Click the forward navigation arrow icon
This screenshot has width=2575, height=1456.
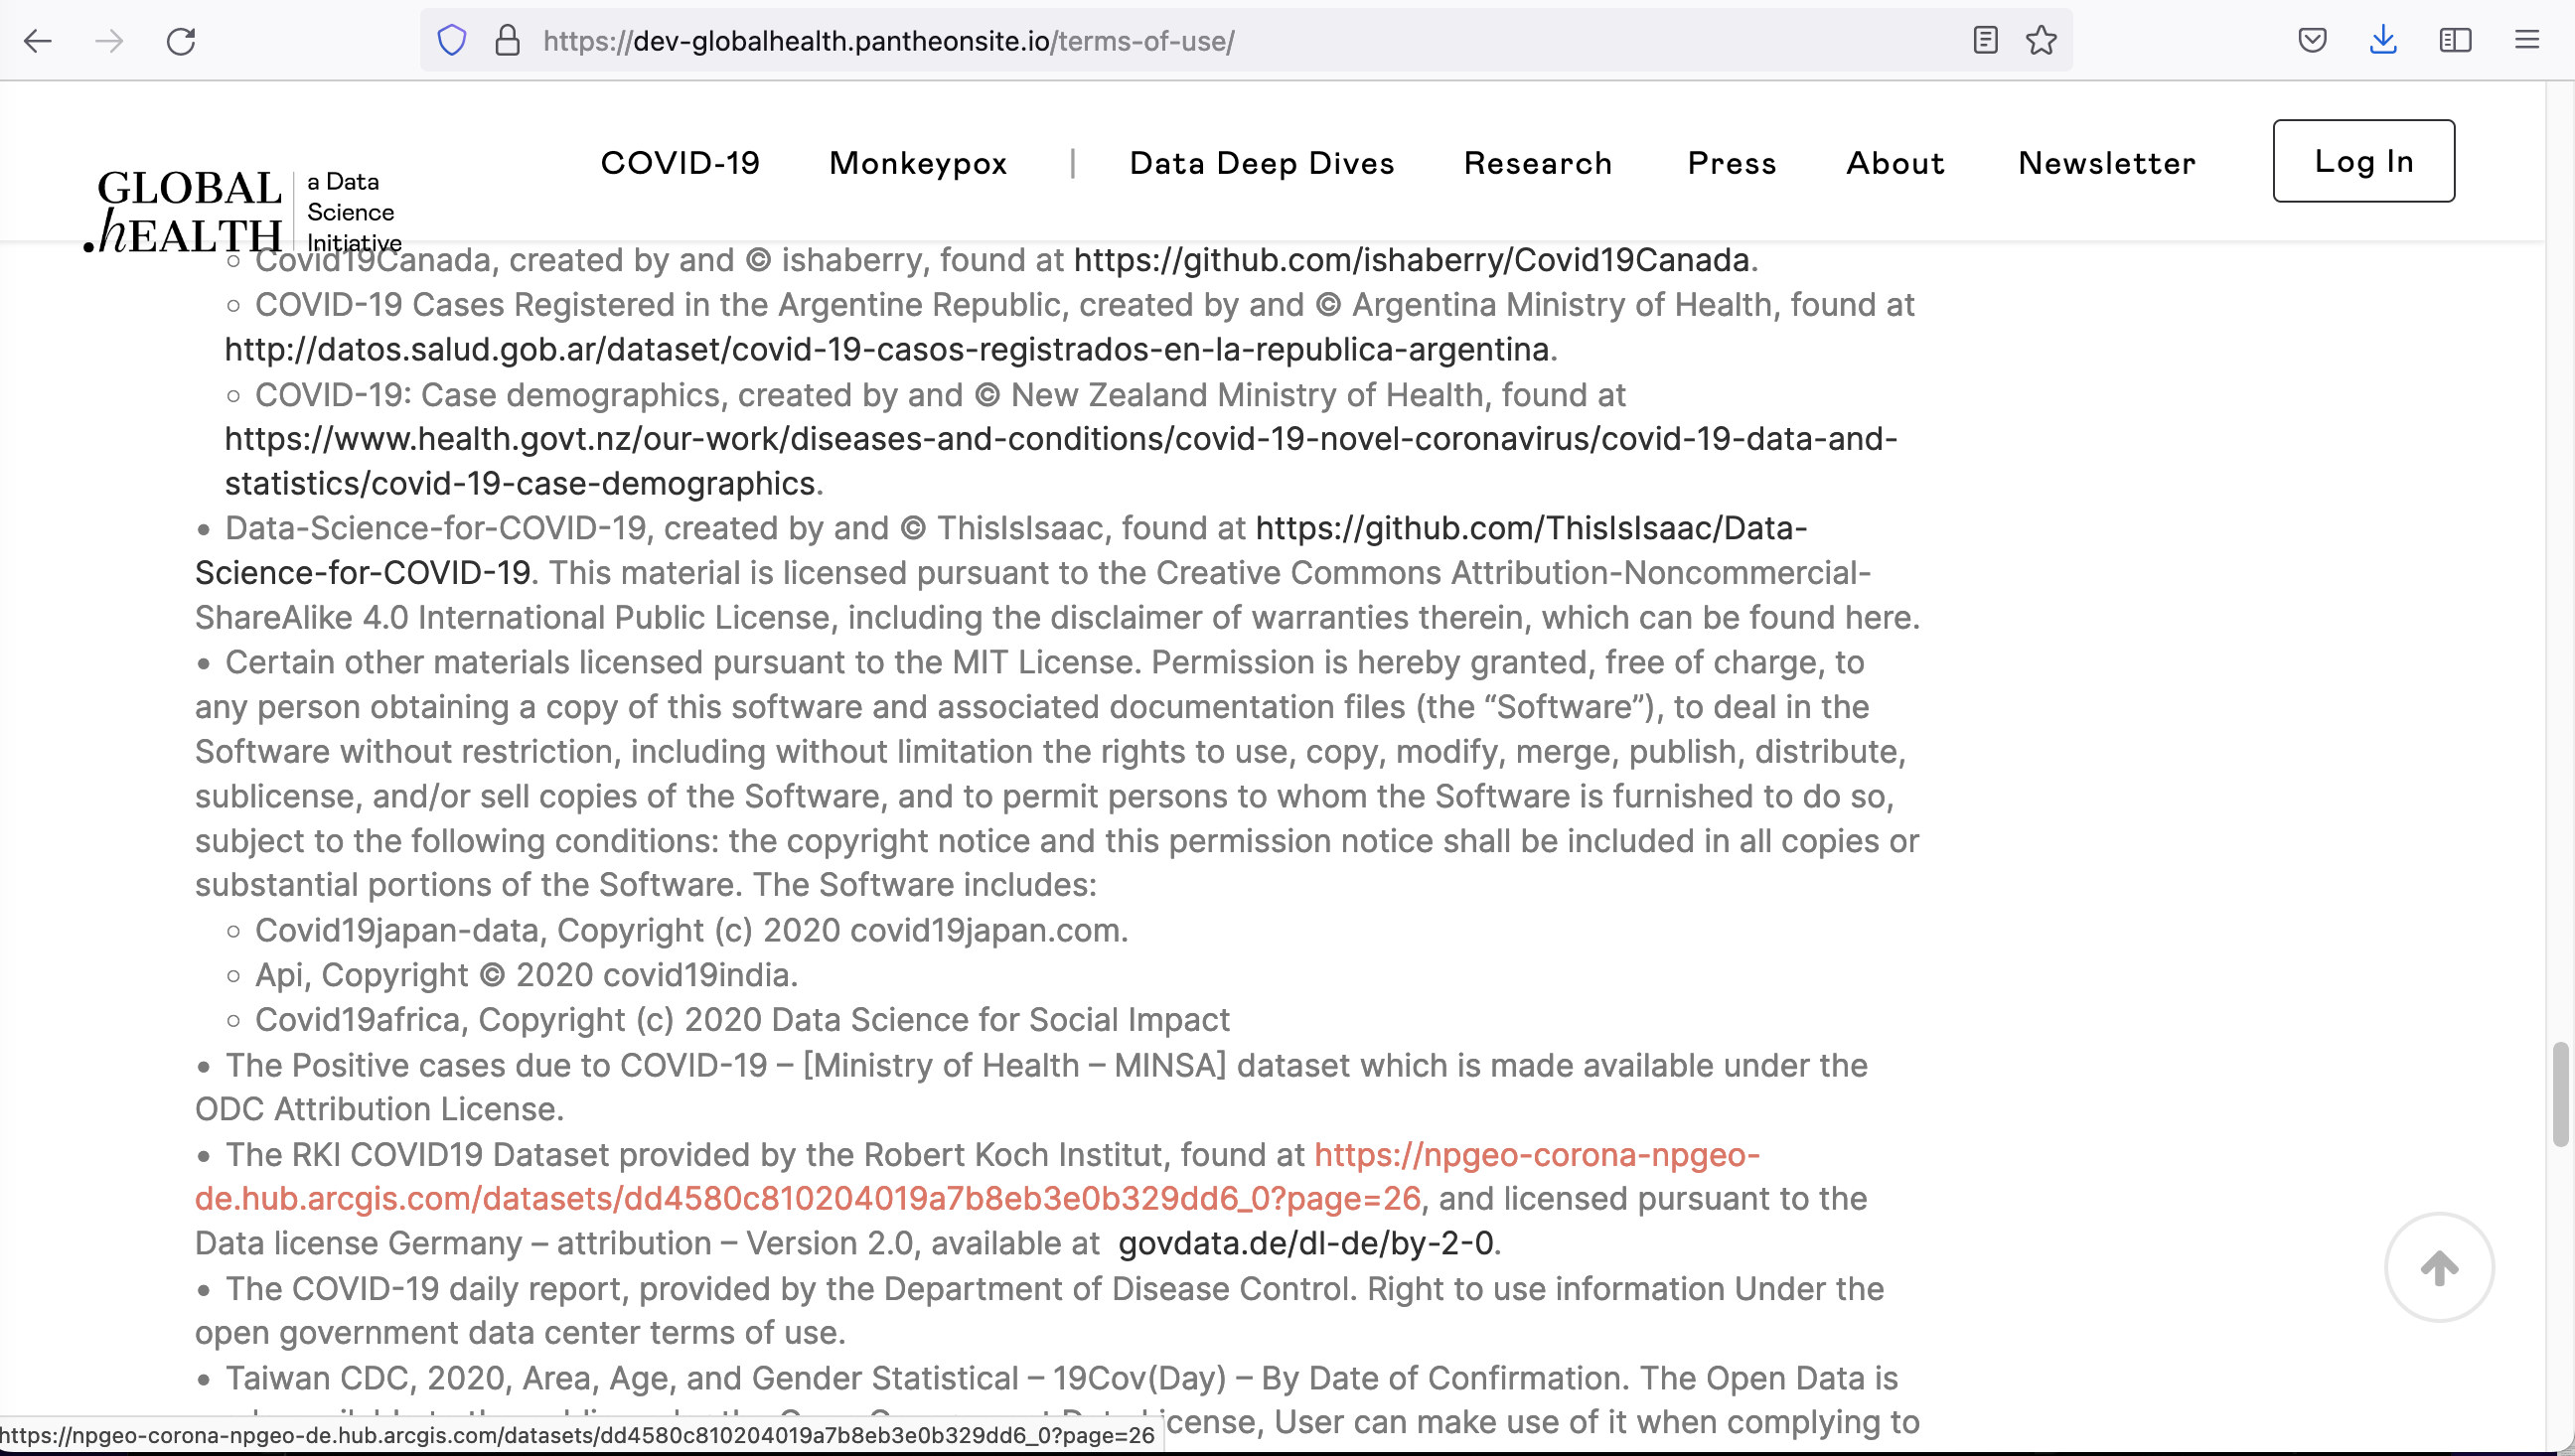click(109, 39)
